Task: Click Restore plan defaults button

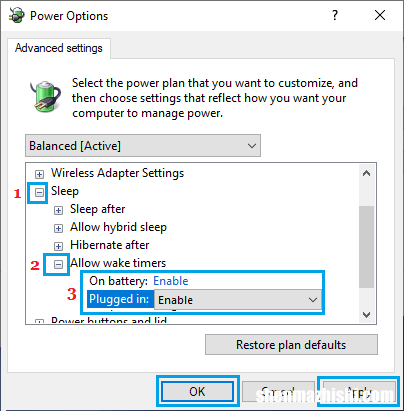Action: 291,345
